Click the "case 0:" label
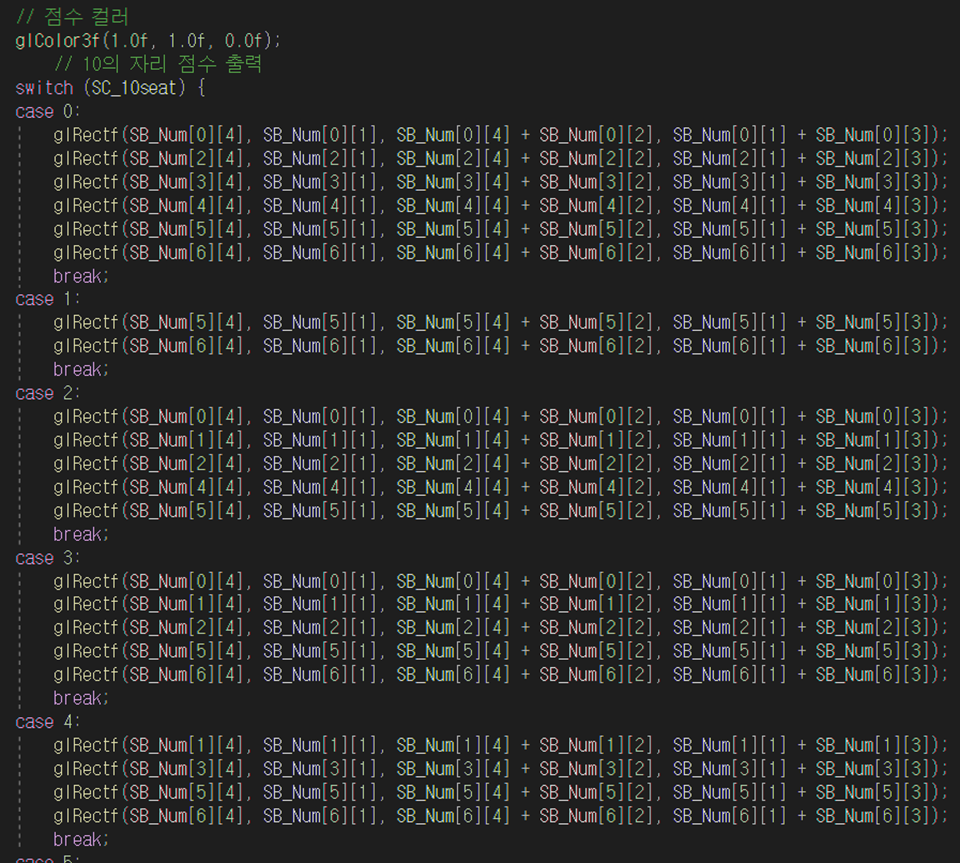 click(47, 111)
